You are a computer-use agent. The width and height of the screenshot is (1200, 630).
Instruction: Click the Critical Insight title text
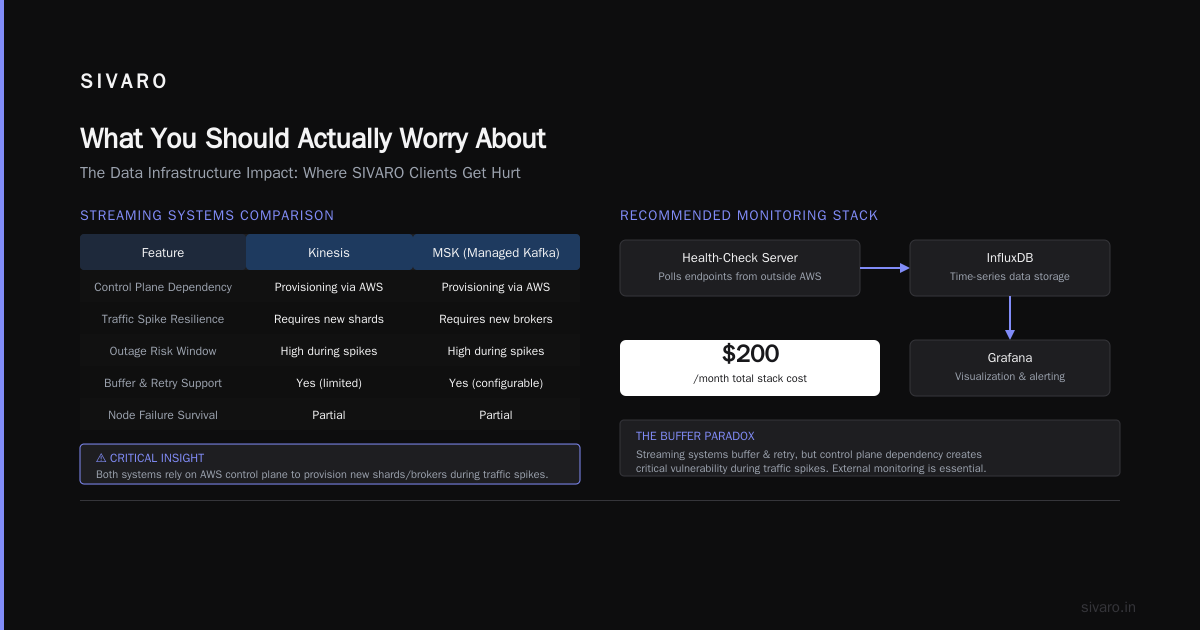(157, 458)
